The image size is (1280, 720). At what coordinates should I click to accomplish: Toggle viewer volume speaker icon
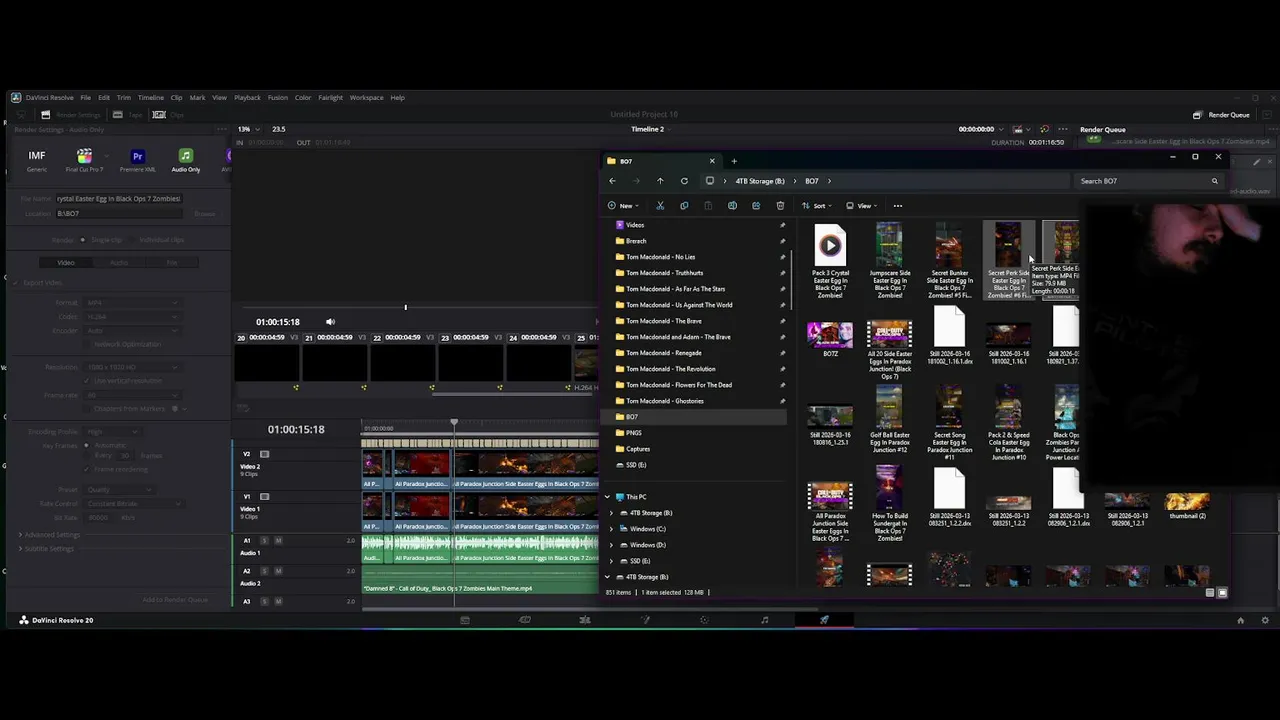(330, 322)
